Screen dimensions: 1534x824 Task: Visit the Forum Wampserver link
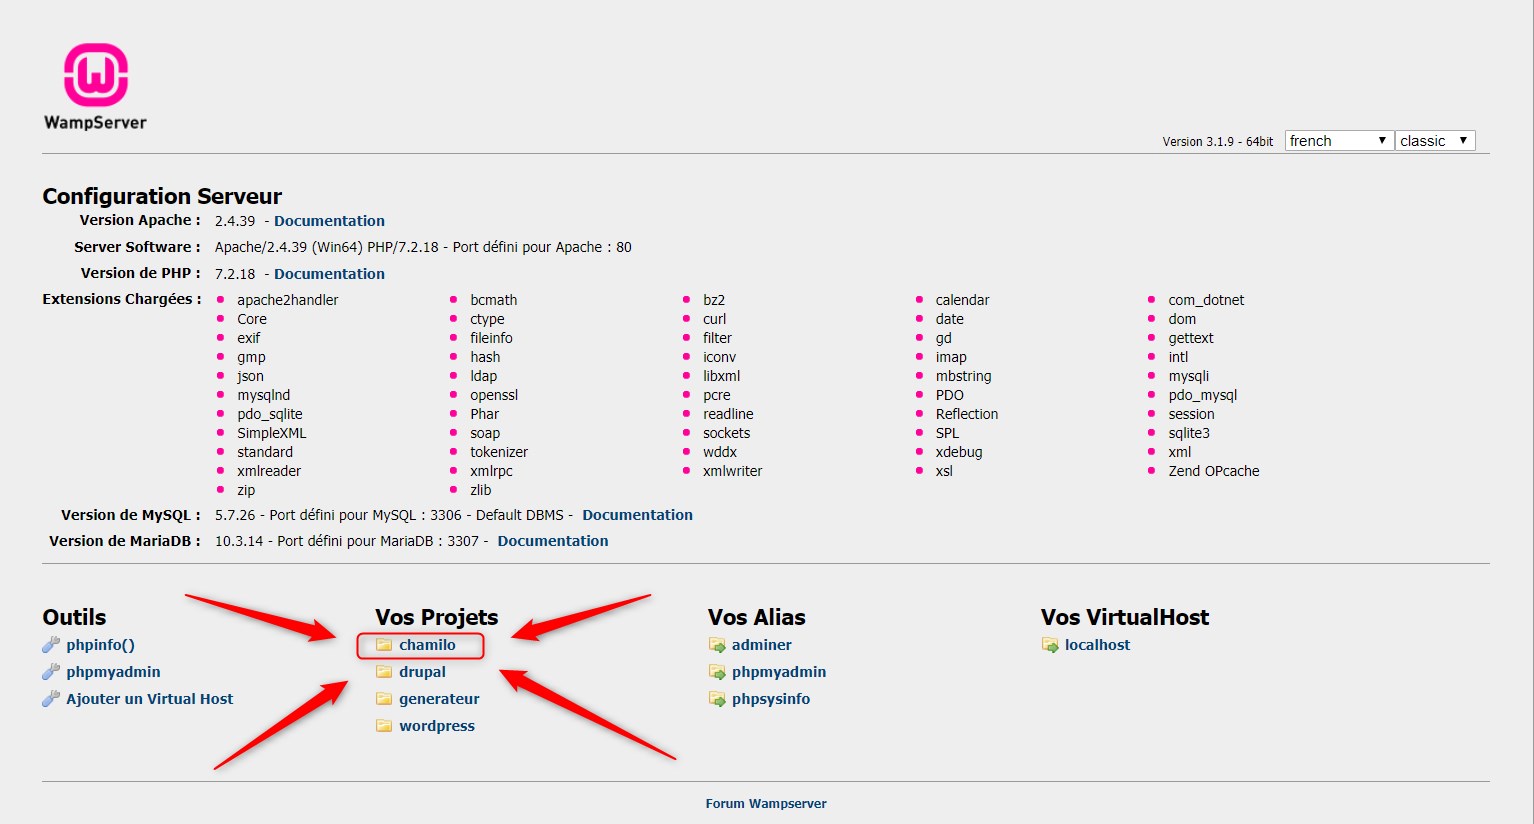tap(766, 804)
